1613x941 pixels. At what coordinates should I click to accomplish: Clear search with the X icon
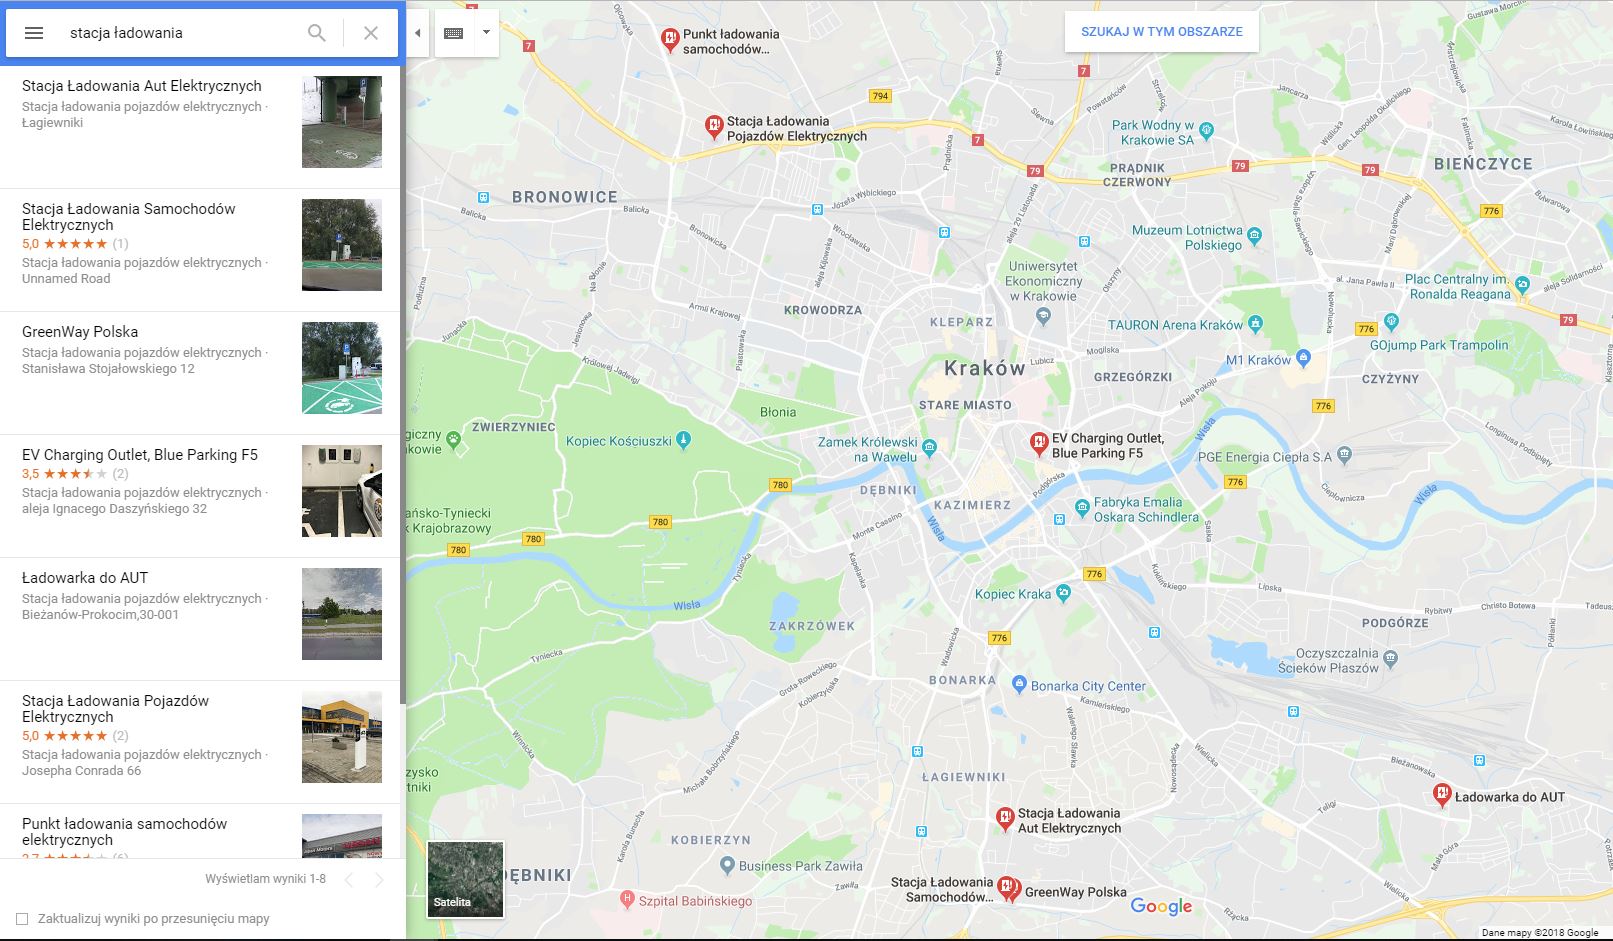(x=371, y=33)
